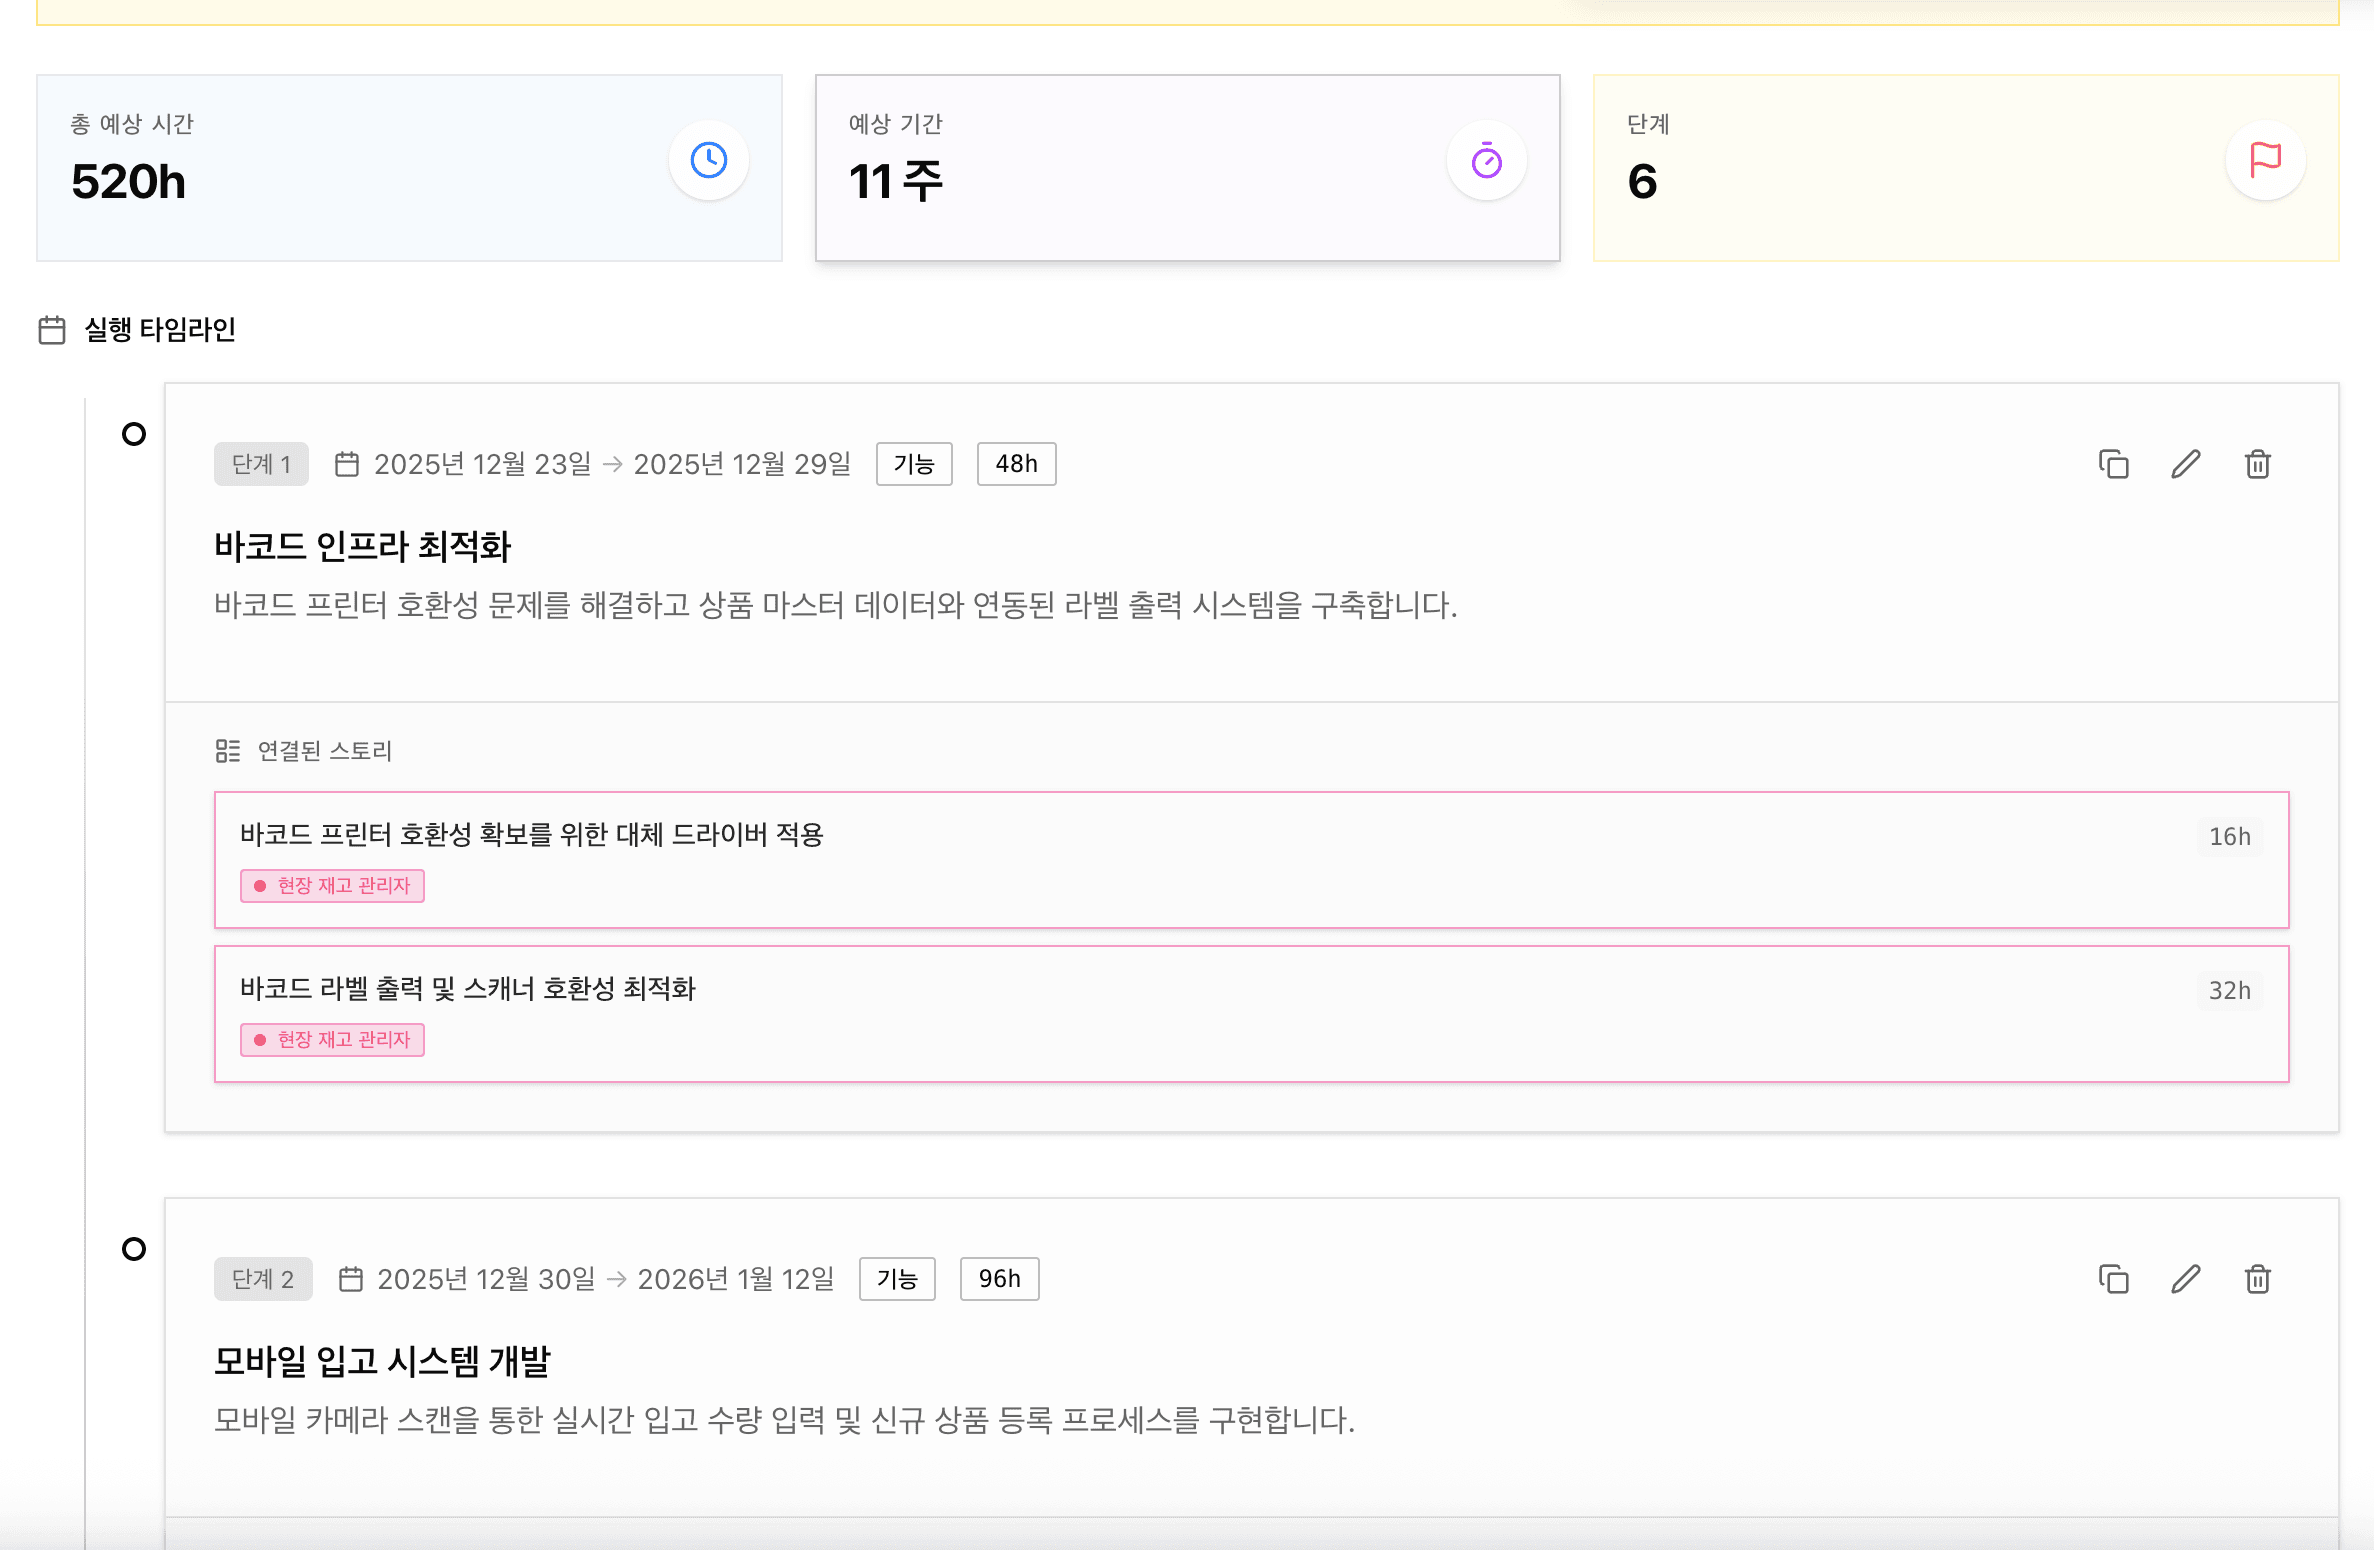Click the edit pencil for 단계 1
Image resolution: width=2374 pixels, height=1550 pixels.
(x=2185, y=464)
